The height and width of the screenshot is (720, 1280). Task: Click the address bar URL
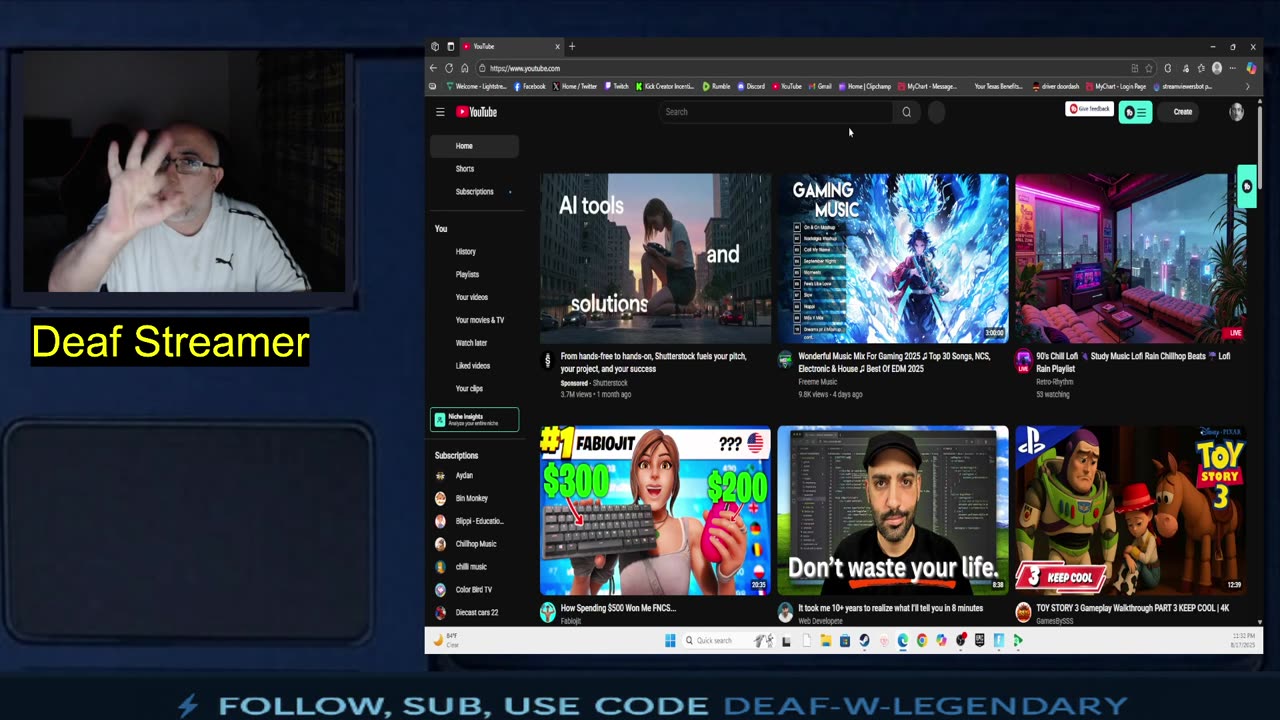[525, 69]
